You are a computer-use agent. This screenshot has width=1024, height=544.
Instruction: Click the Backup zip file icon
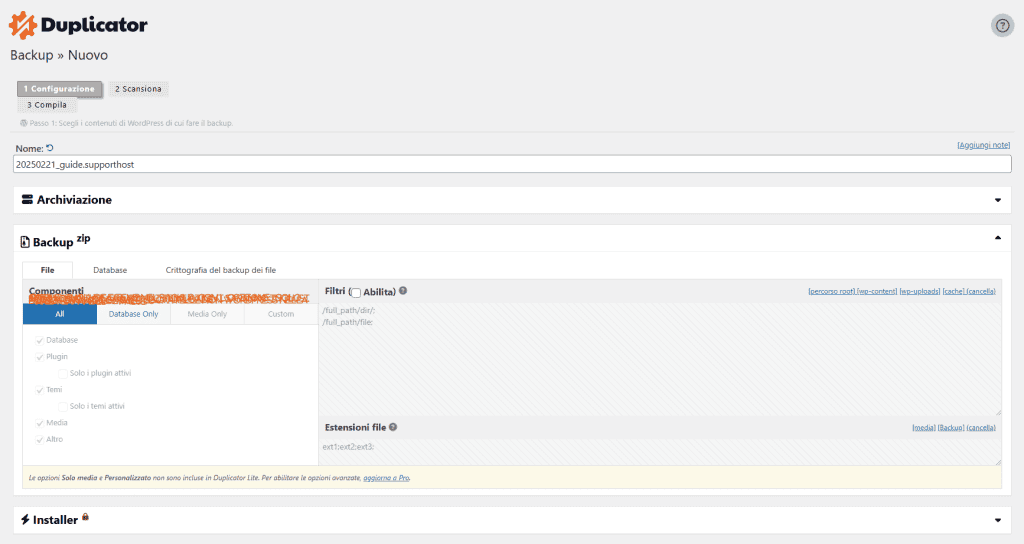pos(25,242)
